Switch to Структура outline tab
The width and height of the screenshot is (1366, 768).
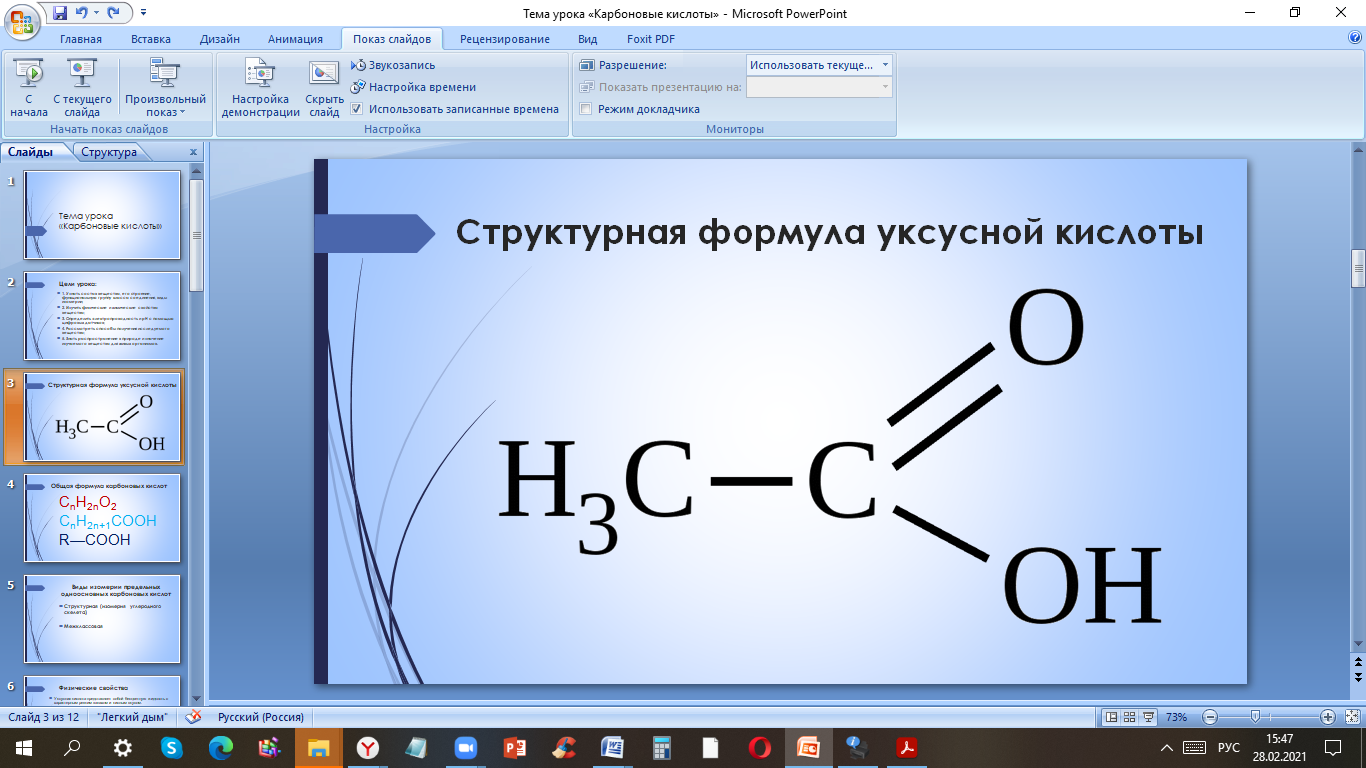[109, 152]
